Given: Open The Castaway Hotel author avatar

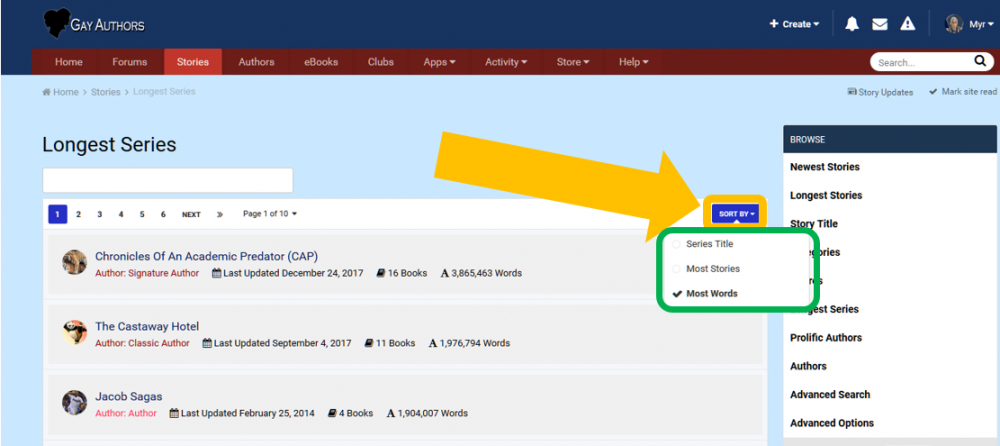Looking at the screenshot, I should pyautogui.click(x=75, y=332).
